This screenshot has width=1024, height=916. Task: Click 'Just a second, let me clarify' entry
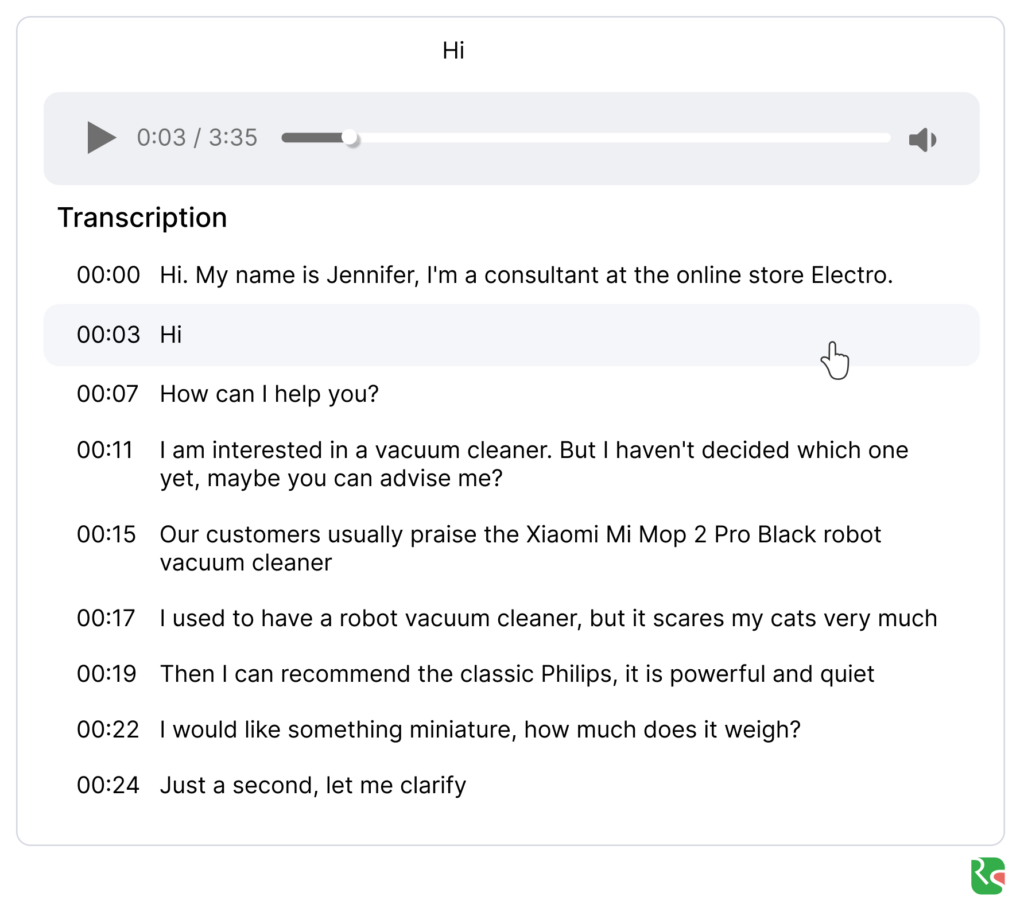(312, 785)
